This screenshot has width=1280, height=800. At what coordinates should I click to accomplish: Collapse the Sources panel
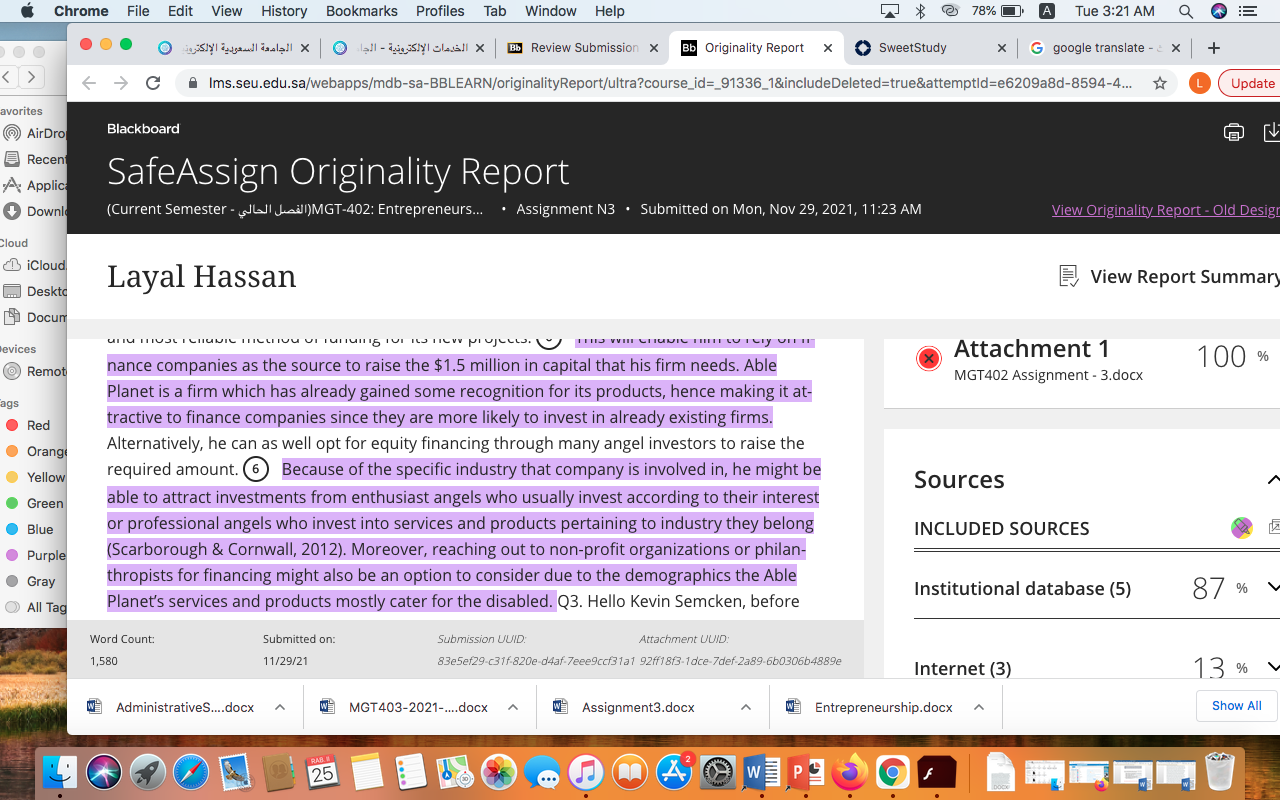pos(1272,480)
